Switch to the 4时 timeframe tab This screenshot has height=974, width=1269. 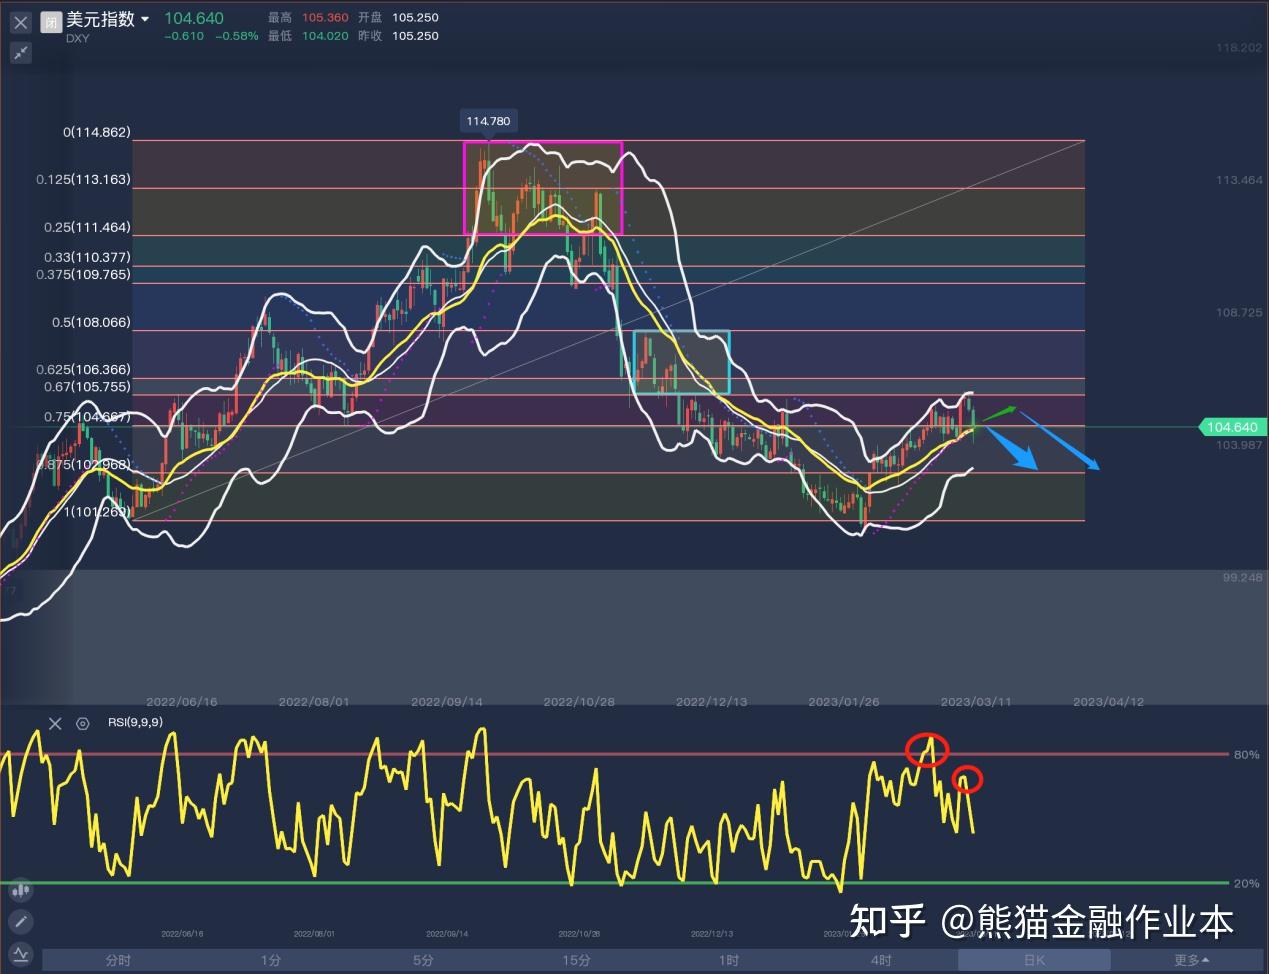pyautogui.click(x=881, y=959)
